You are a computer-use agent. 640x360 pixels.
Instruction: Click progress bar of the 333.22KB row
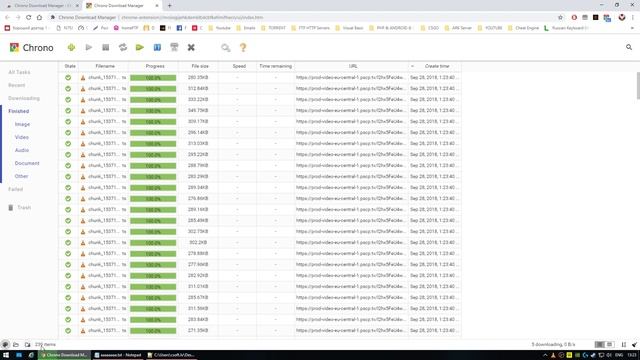(153, 100)
